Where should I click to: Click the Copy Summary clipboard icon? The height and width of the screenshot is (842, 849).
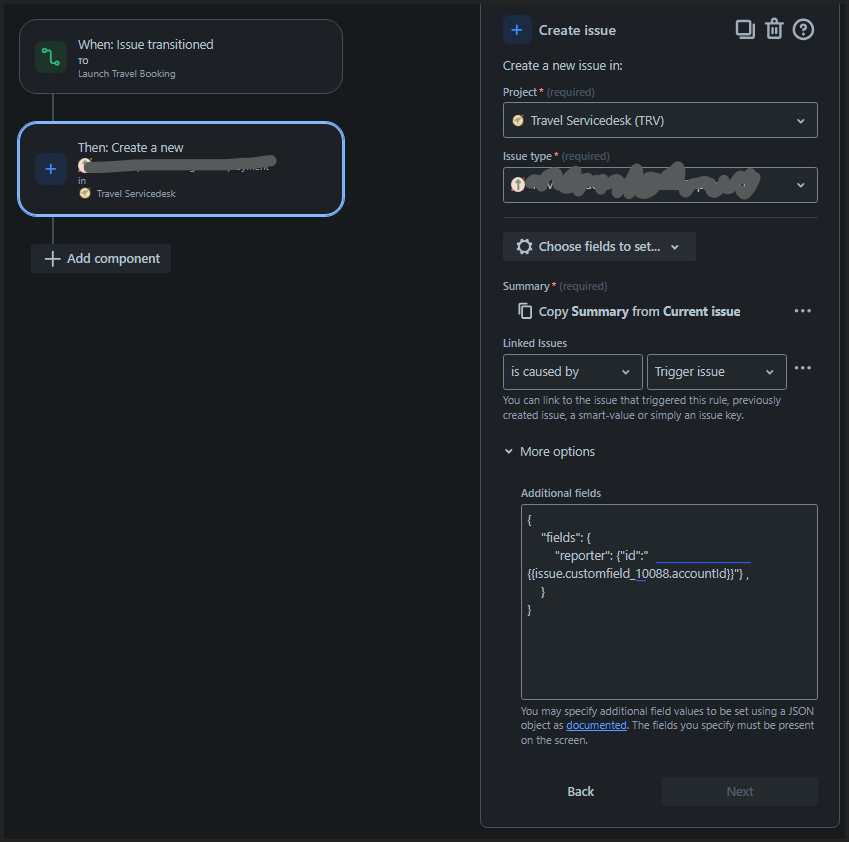(525, 311)
